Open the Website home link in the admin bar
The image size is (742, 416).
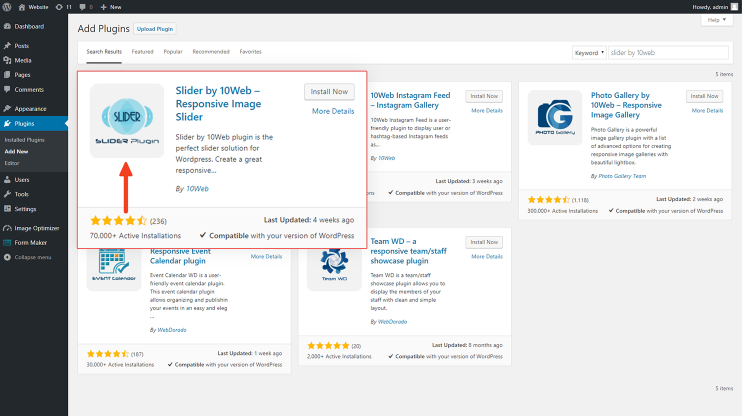[33, 7]
